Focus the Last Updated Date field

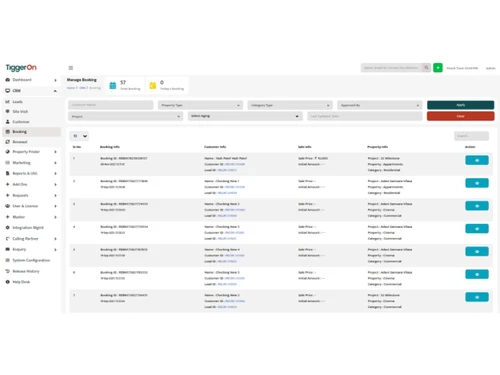pyautogui.click(x=365, y=116)
